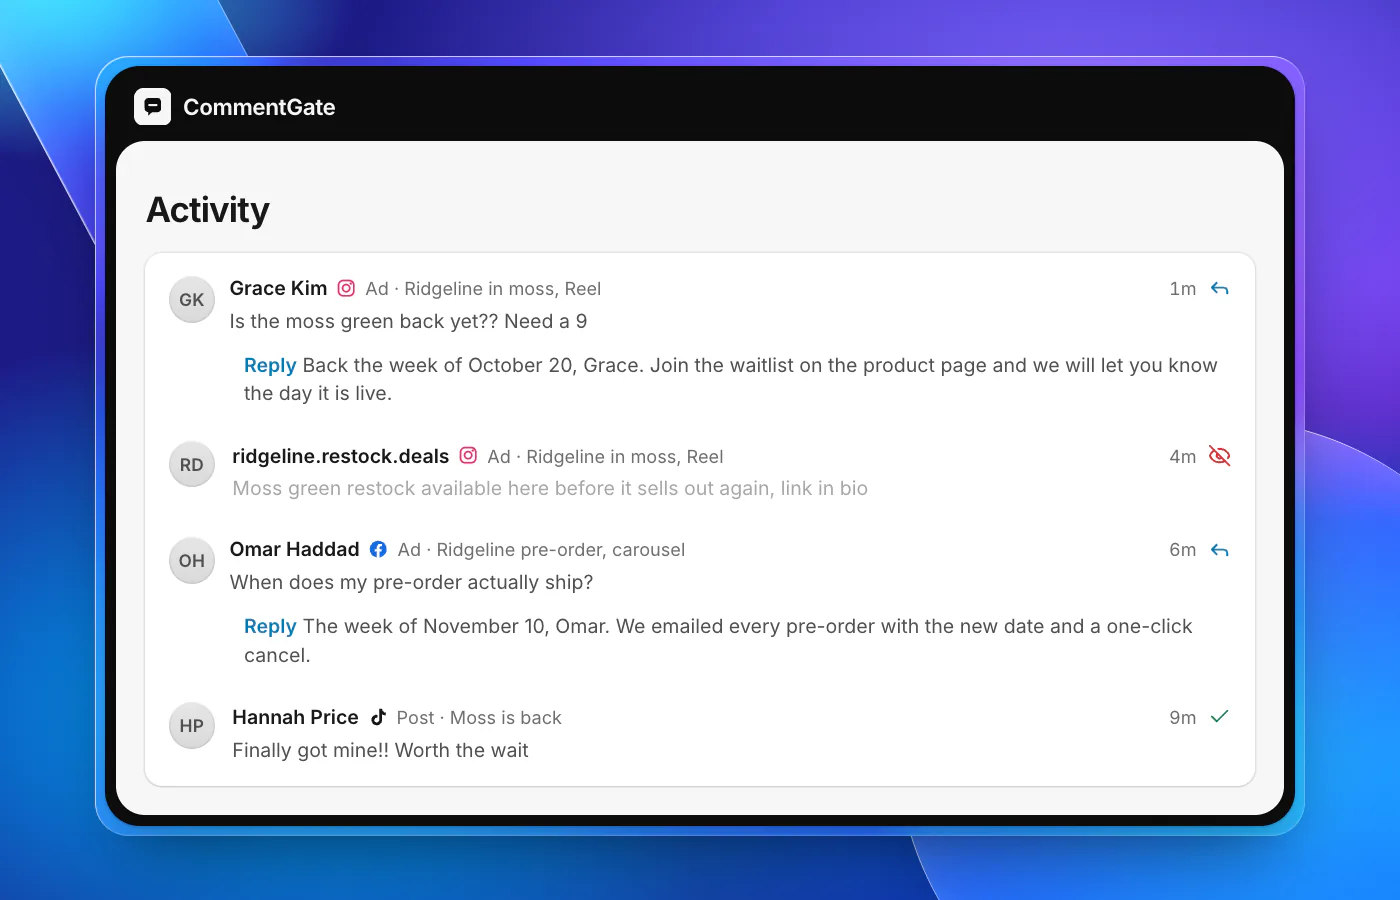Click the Instagram icon next to Grace Kim
Viewport: 1400px width, 900px height.
point(346,288)
